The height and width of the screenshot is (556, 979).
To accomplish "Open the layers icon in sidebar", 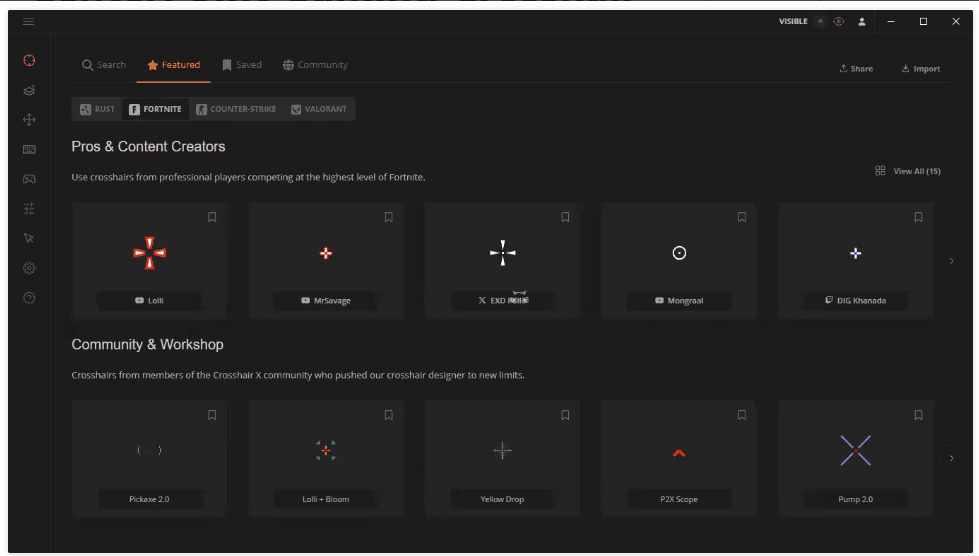I will [x=29, y=90].
